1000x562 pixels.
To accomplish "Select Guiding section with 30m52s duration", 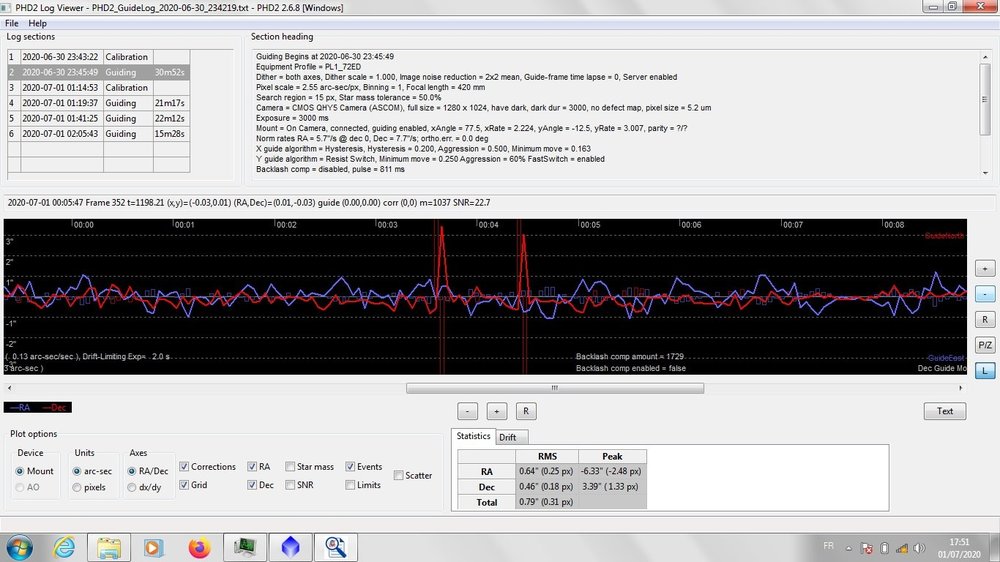I will tap(98, 72).
